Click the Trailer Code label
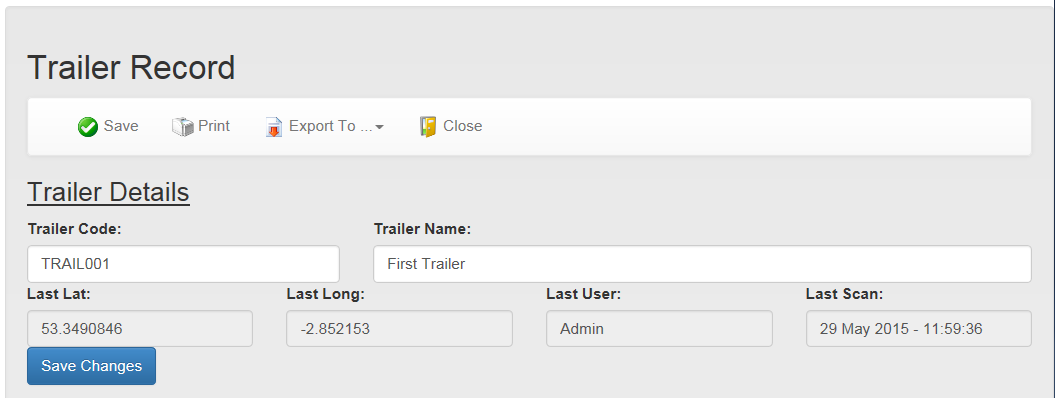Viewport: 1055px width, 398px height. coord(74,229)
